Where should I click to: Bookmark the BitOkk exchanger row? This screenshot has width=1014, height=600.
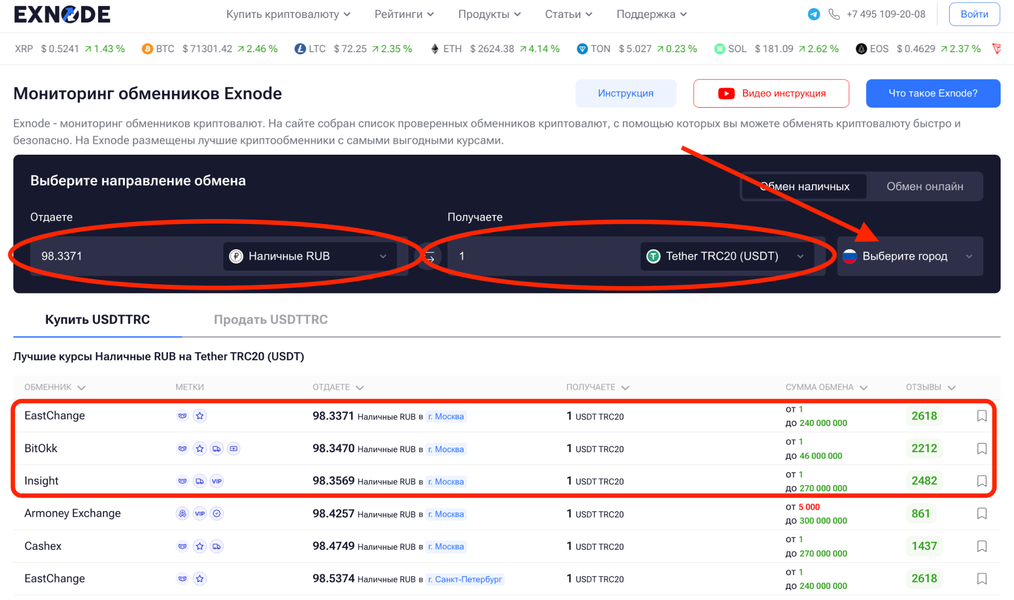[x=981, y=449]
